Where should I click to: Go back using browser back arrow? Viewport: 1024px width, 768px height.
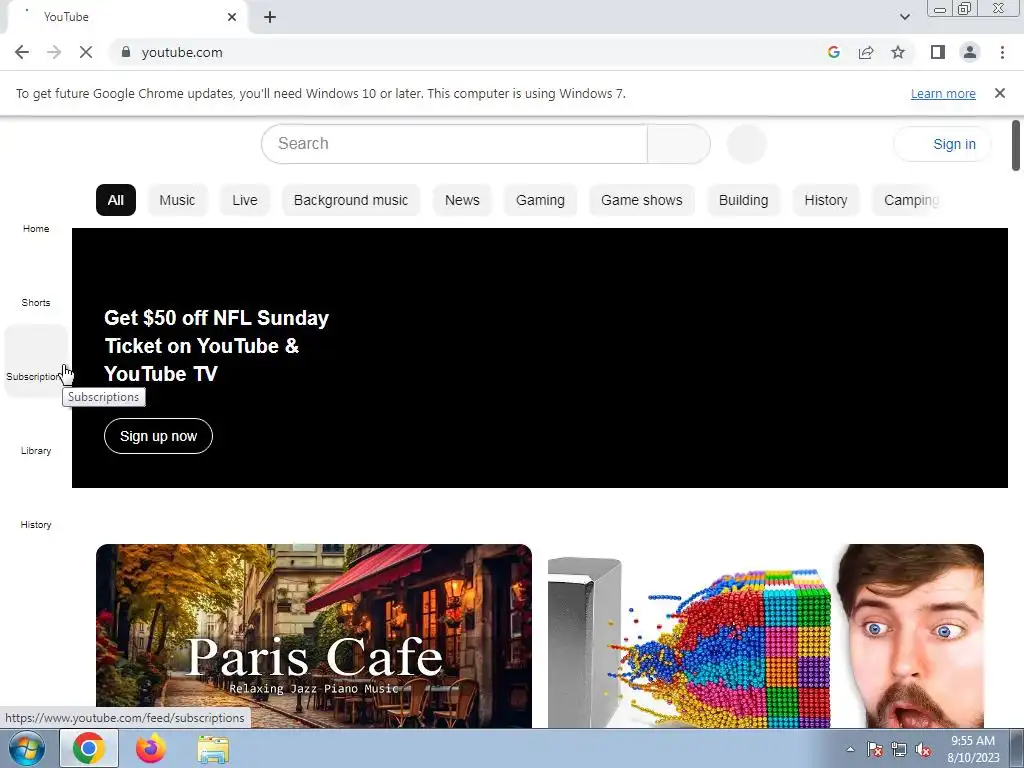[22, 52]
